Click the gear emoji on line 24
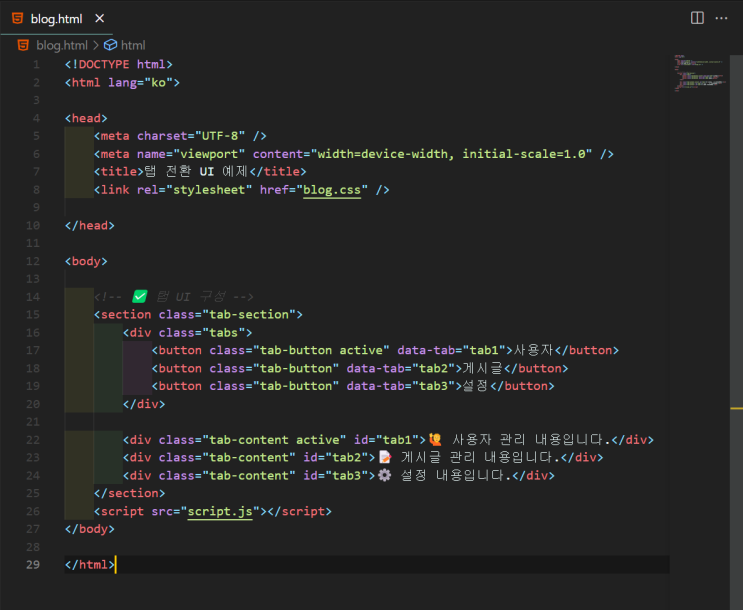Viewport: 743px width, 610px height. (x=385, y=475)
